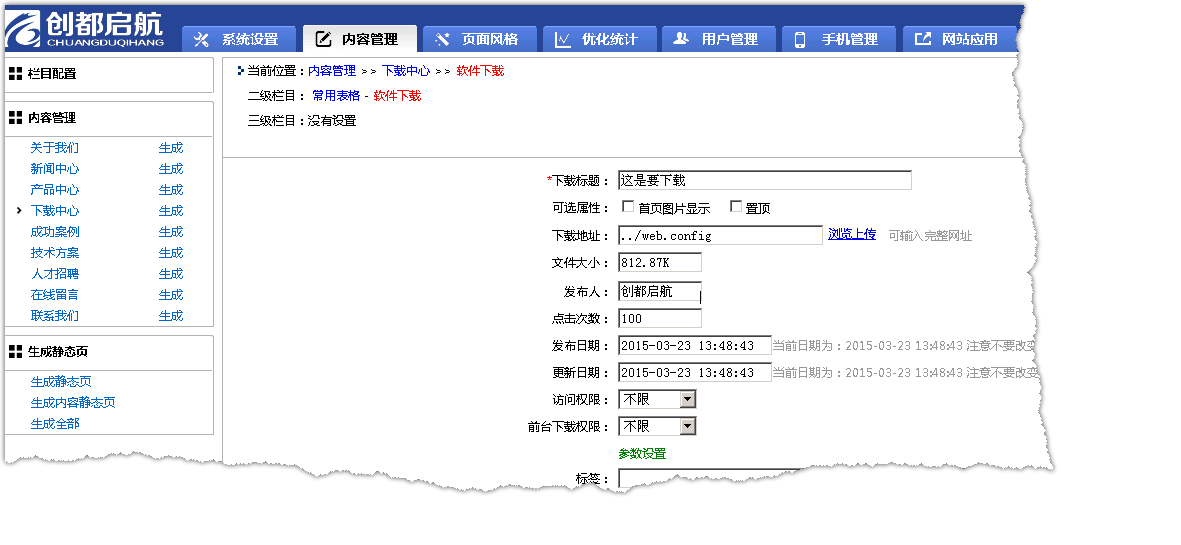Viewport: 1181px width, 545px height.
Task: Click the 手机管理 phone icon
Action: (x=801, y=39)
